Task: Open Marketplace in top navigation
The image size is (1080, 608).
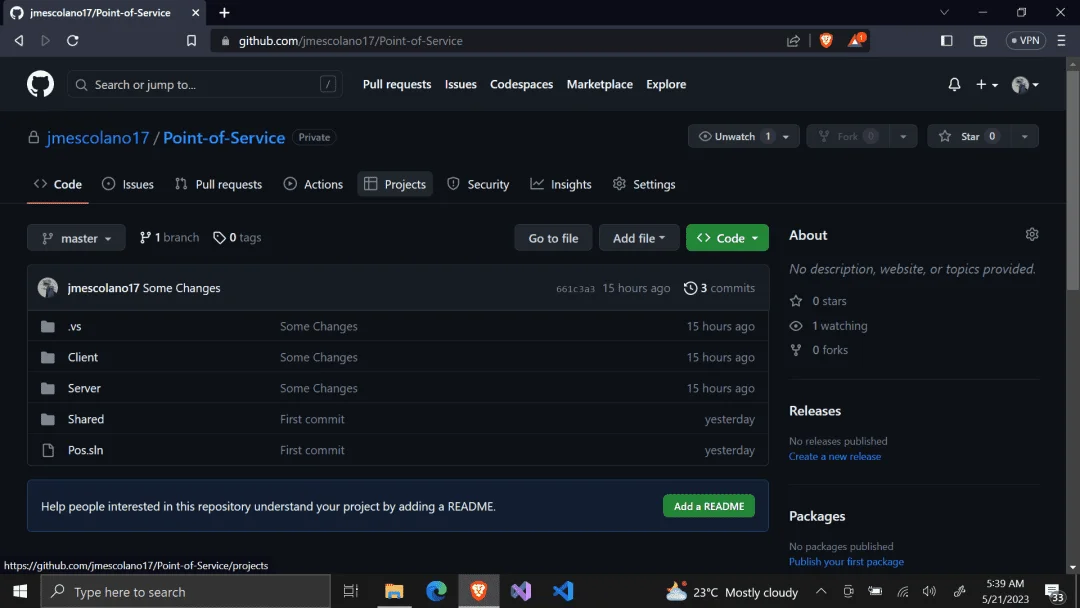Action: (599, 84)
